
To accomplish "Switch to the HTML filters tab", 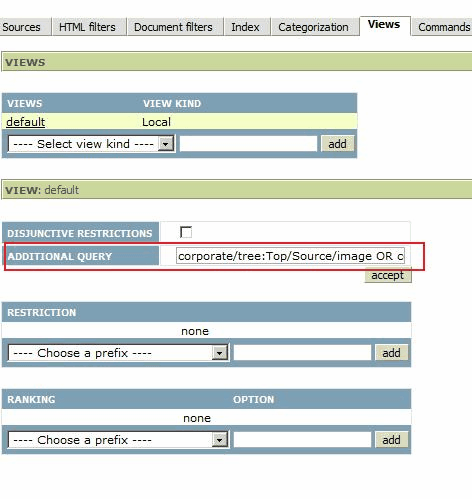I will point(87,27).
